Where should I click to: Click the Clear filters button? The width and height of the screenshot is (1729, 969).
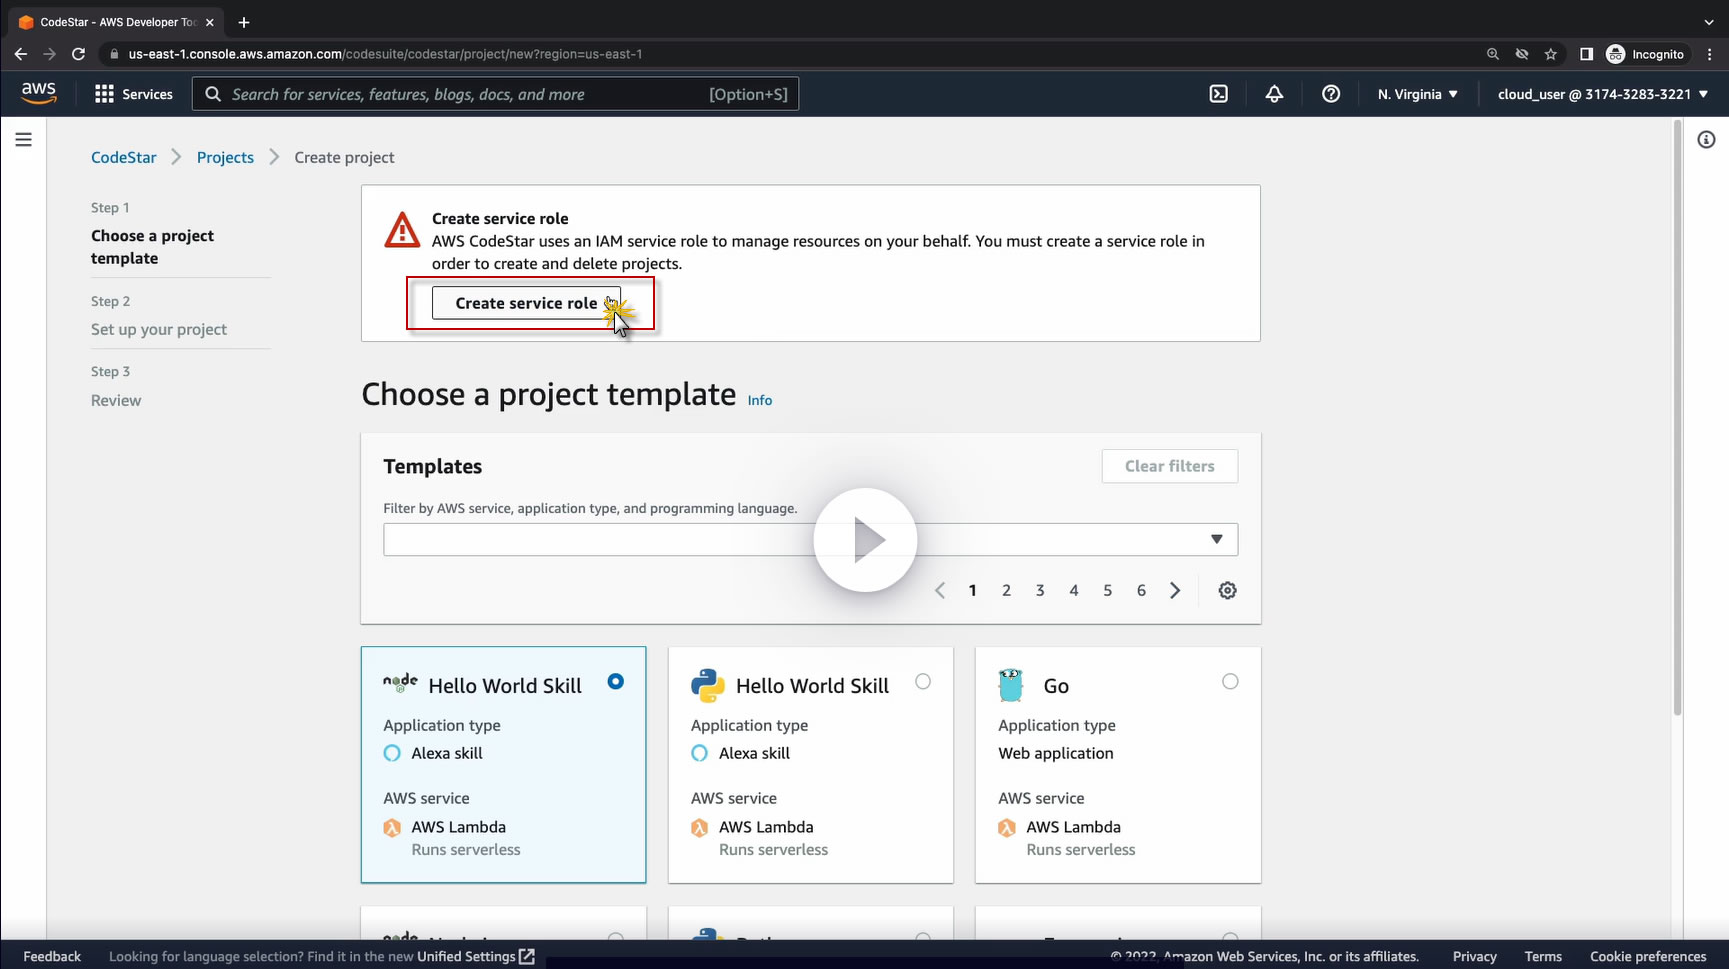coord(1170,466)
